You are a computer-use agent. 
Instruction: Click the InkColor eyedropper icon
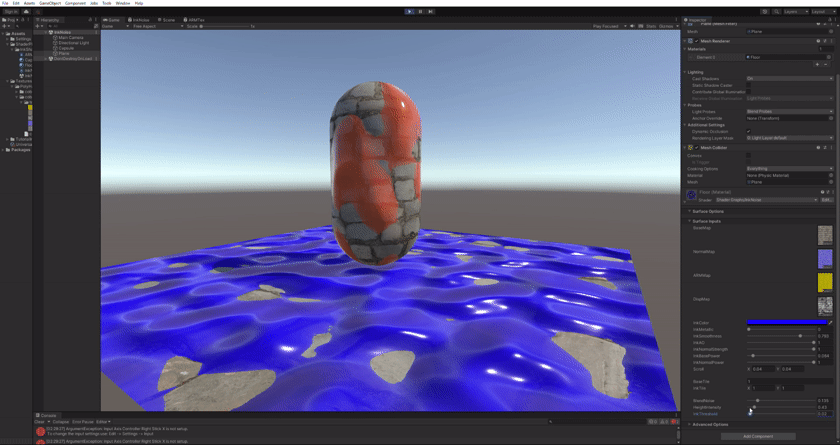coord(830,322)
